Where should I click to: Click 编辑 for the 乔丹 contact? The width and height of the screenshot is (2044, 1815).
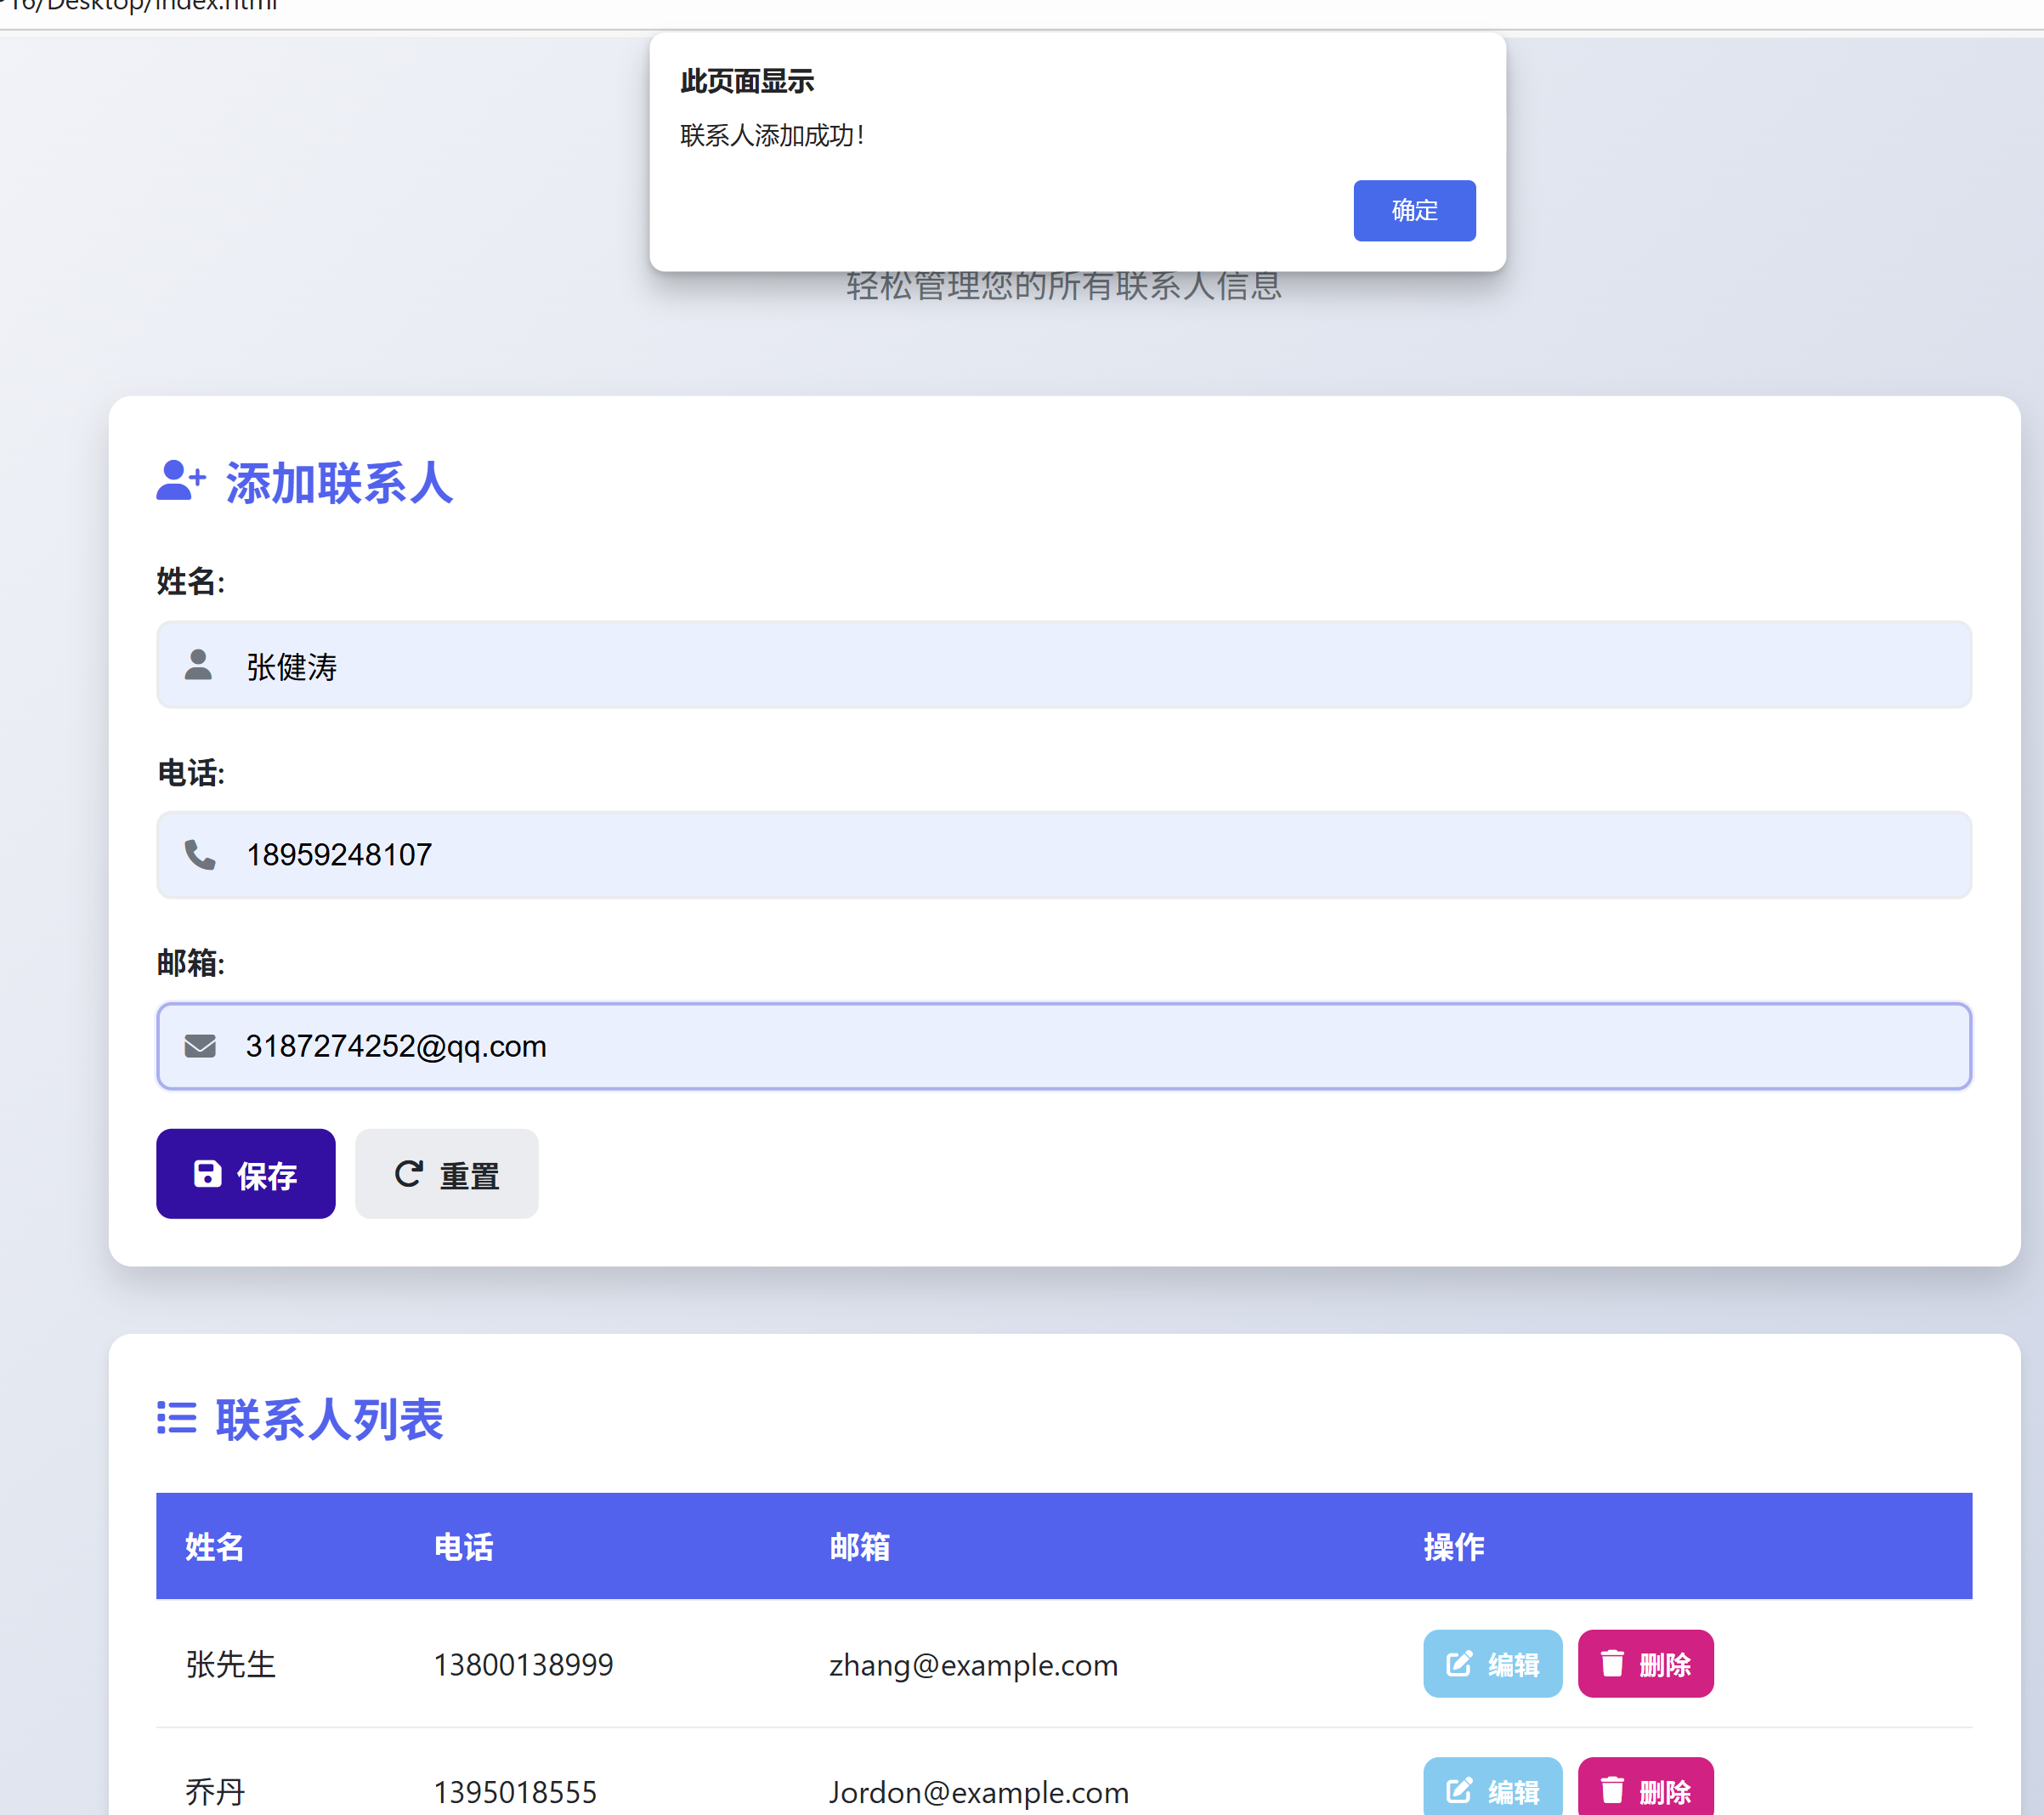click(1492, 1790)
